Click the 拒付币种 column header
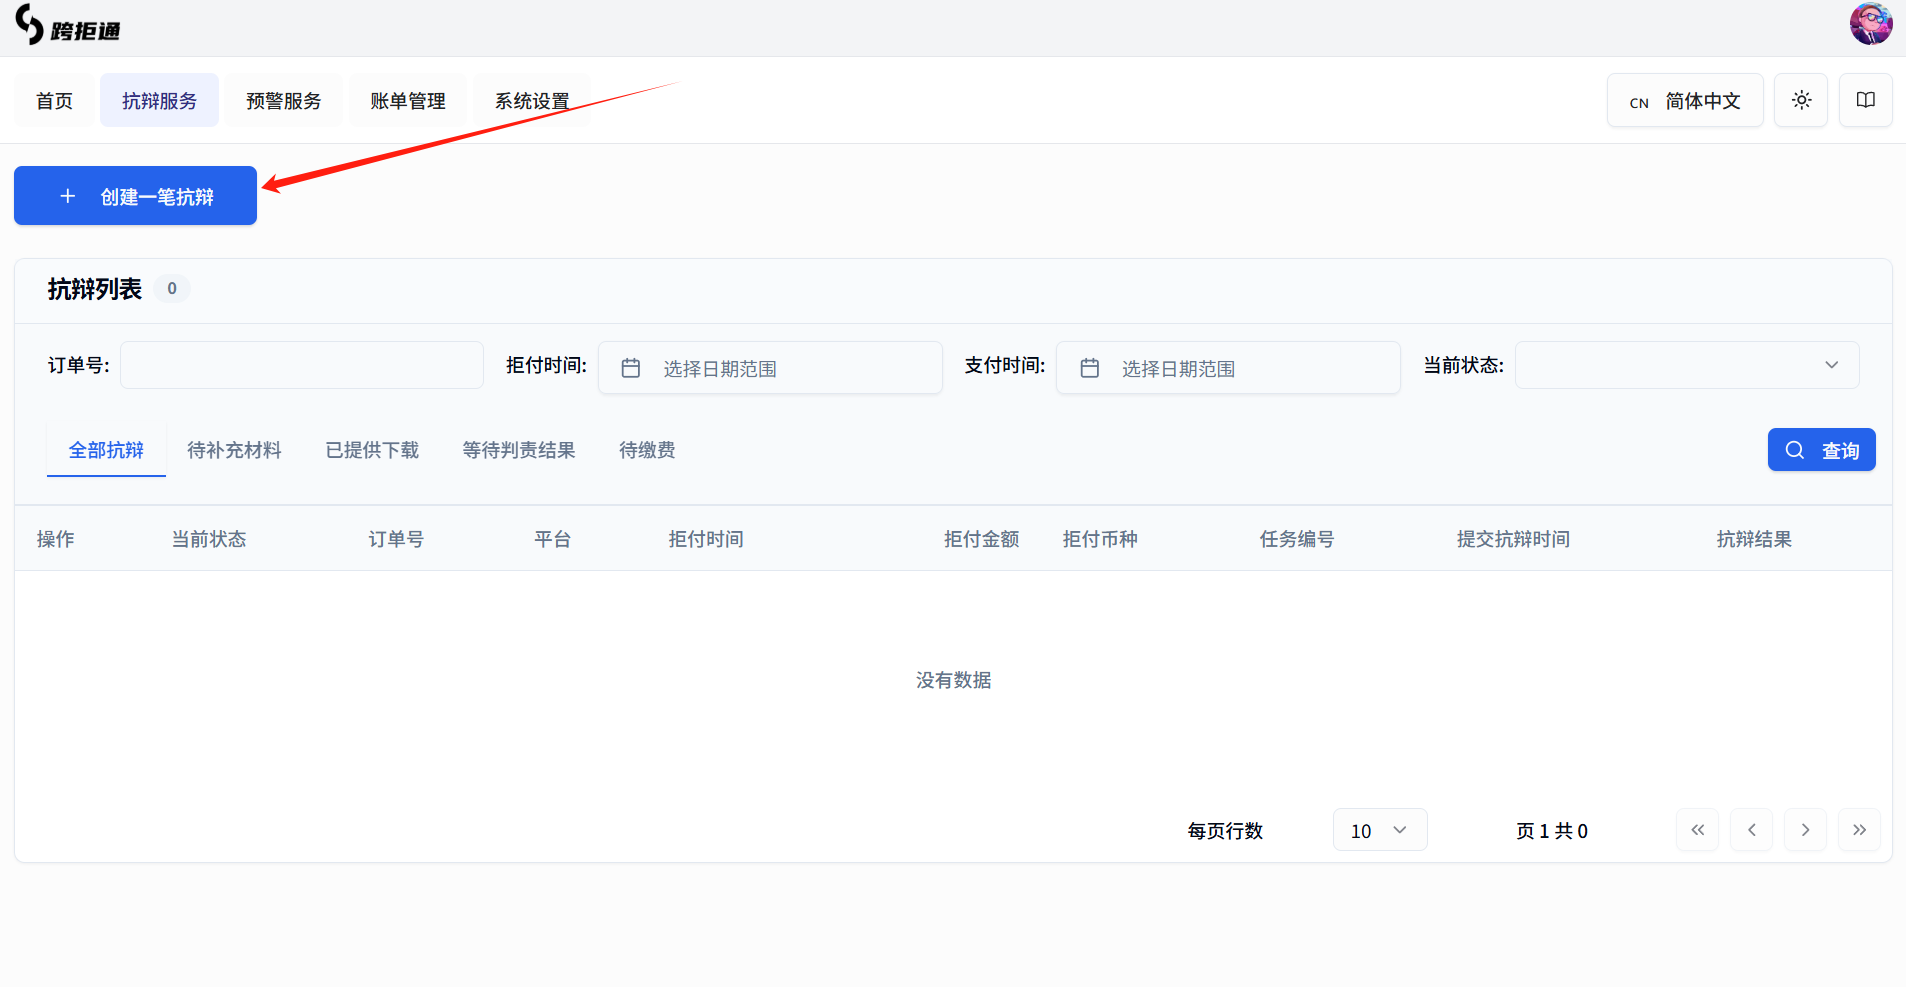1906x987 pixels. click(x=1100, y=539)
